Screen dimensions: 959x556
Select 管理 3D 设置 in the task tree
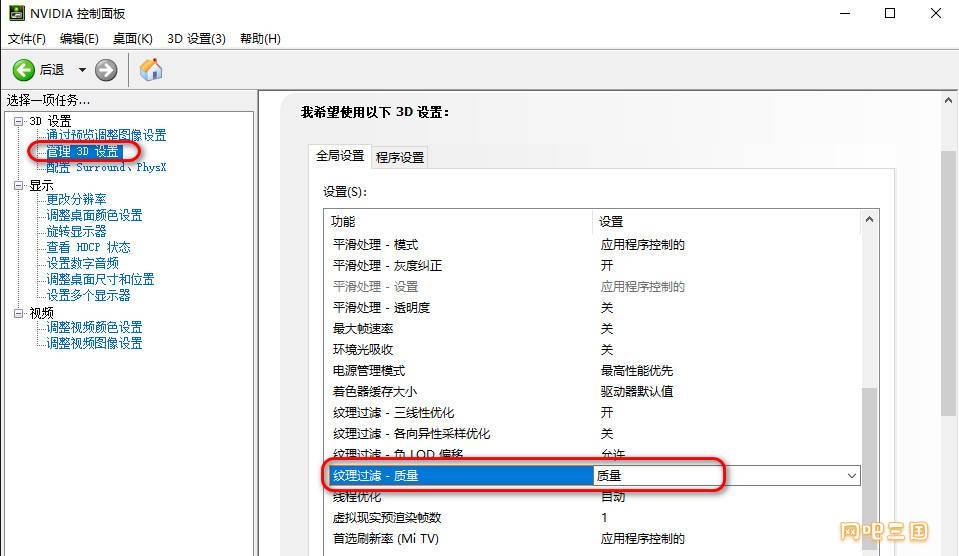83,152
